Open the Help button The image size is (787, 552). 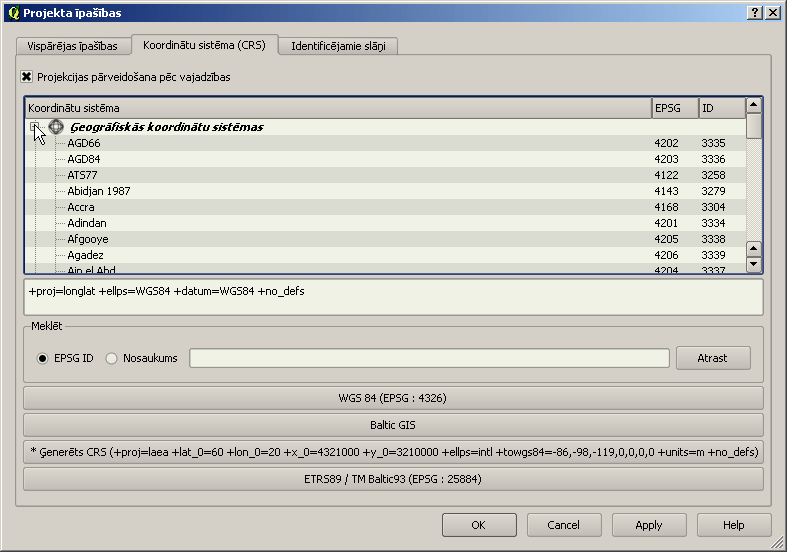point(734,525)
